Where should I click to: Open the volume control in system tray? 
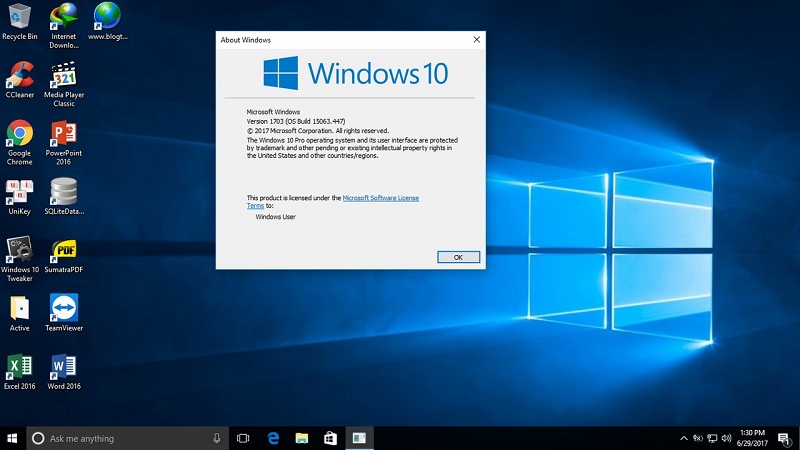(x=727, y=438)
